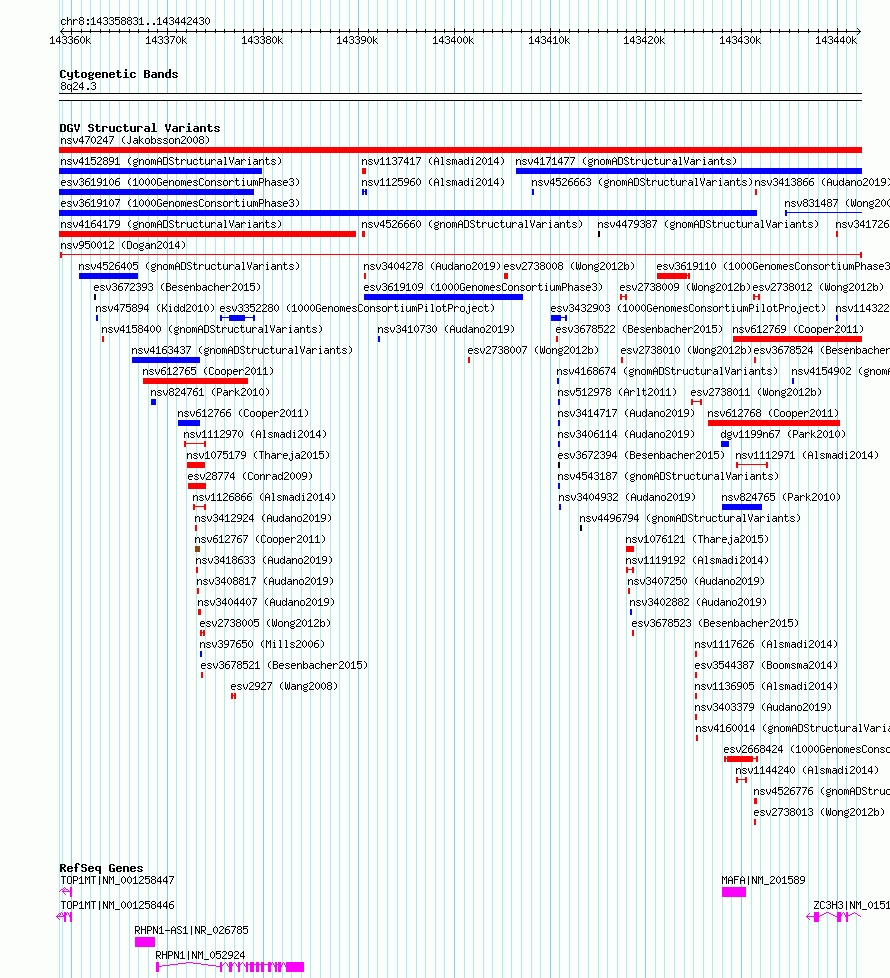Screen dimensions: 890x978
Task: Click nsv397650 (Mills2006) label
Action: (x=262, y=644)
